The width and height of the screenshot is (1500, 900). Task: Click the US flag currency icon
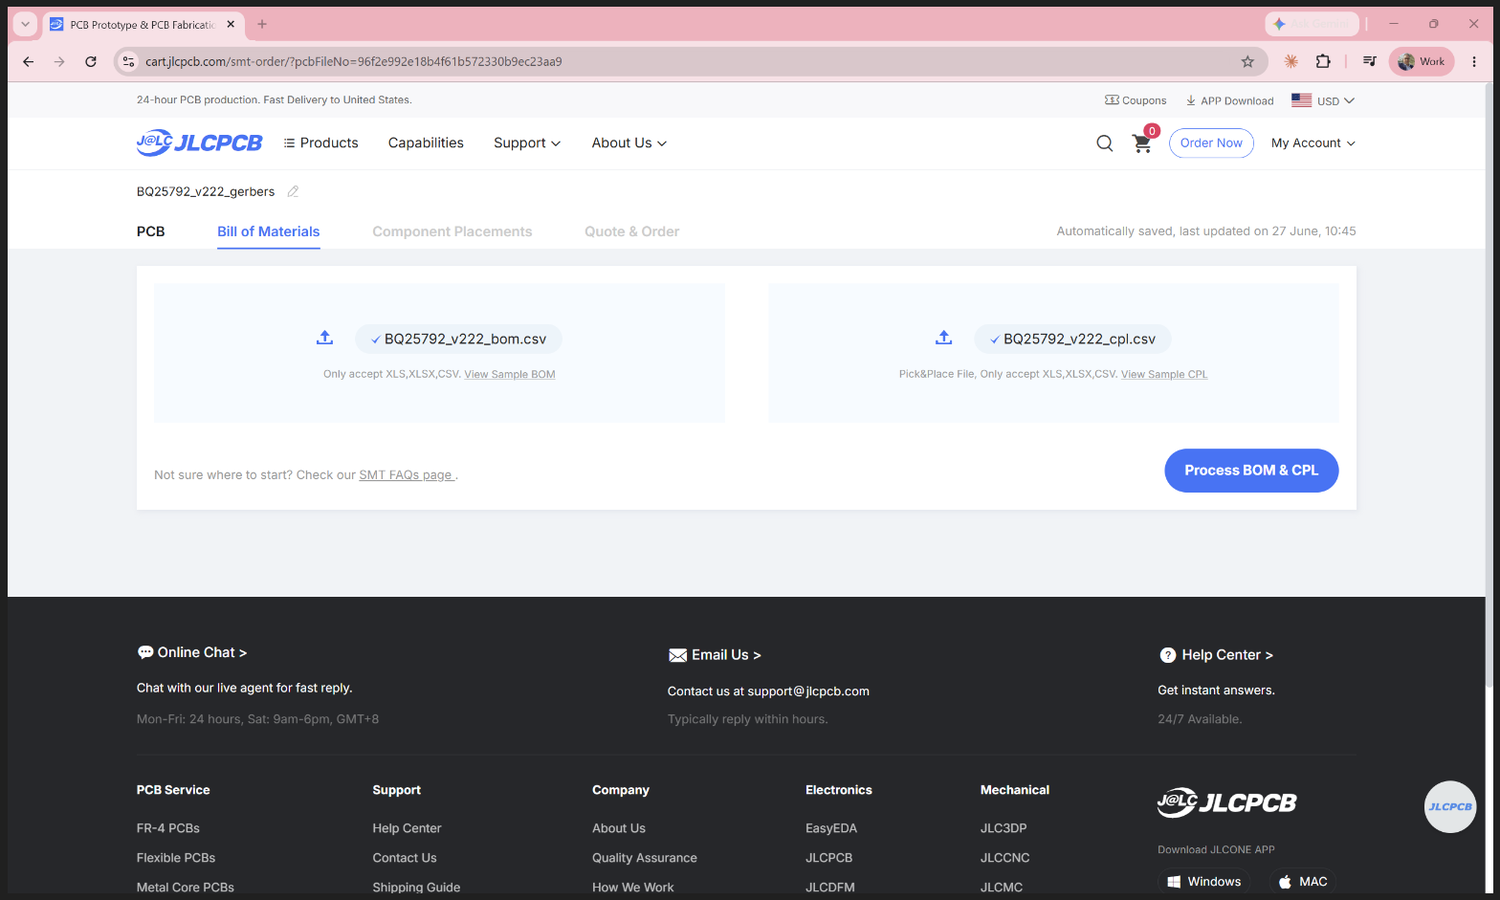point(1301,100)
